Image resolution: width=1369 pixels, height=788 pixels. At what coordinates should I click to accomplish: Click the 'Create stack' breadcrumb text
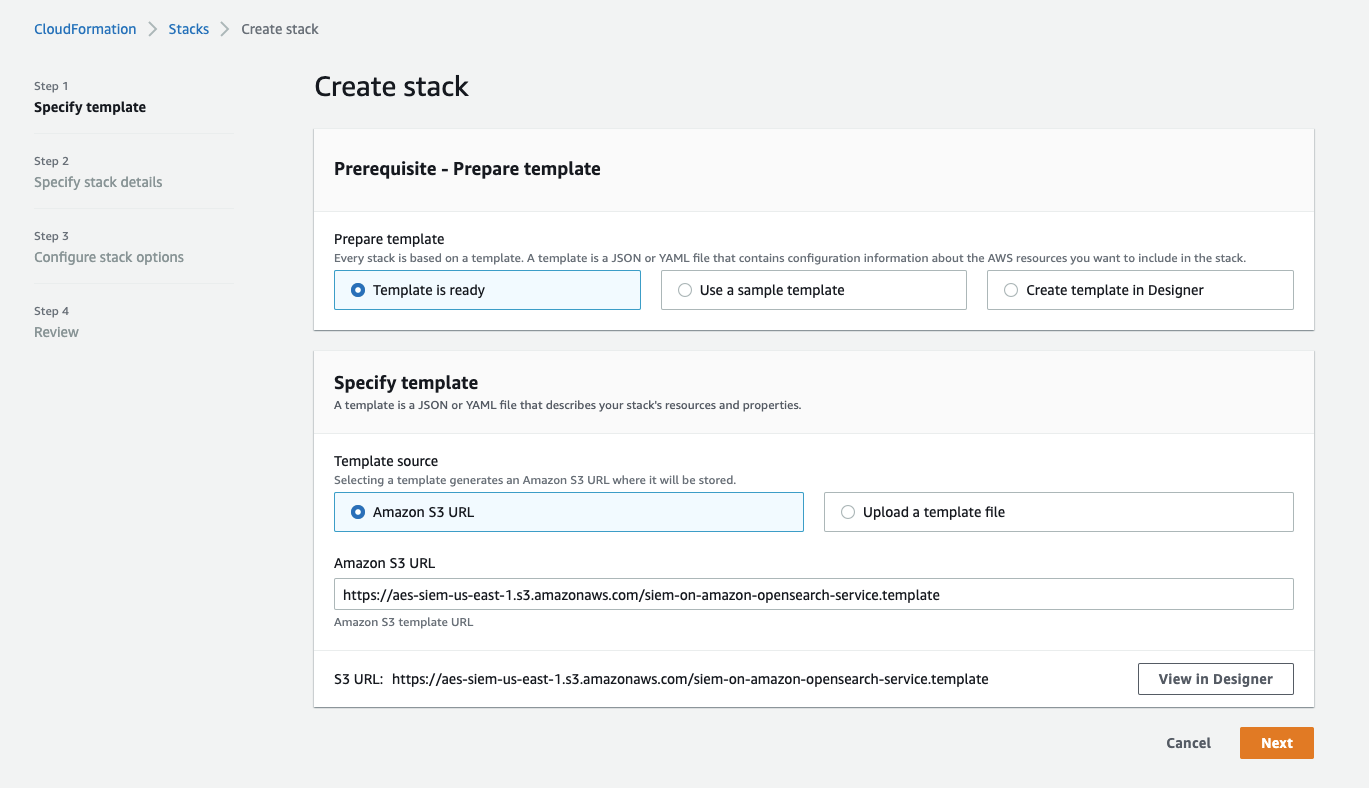280,29
